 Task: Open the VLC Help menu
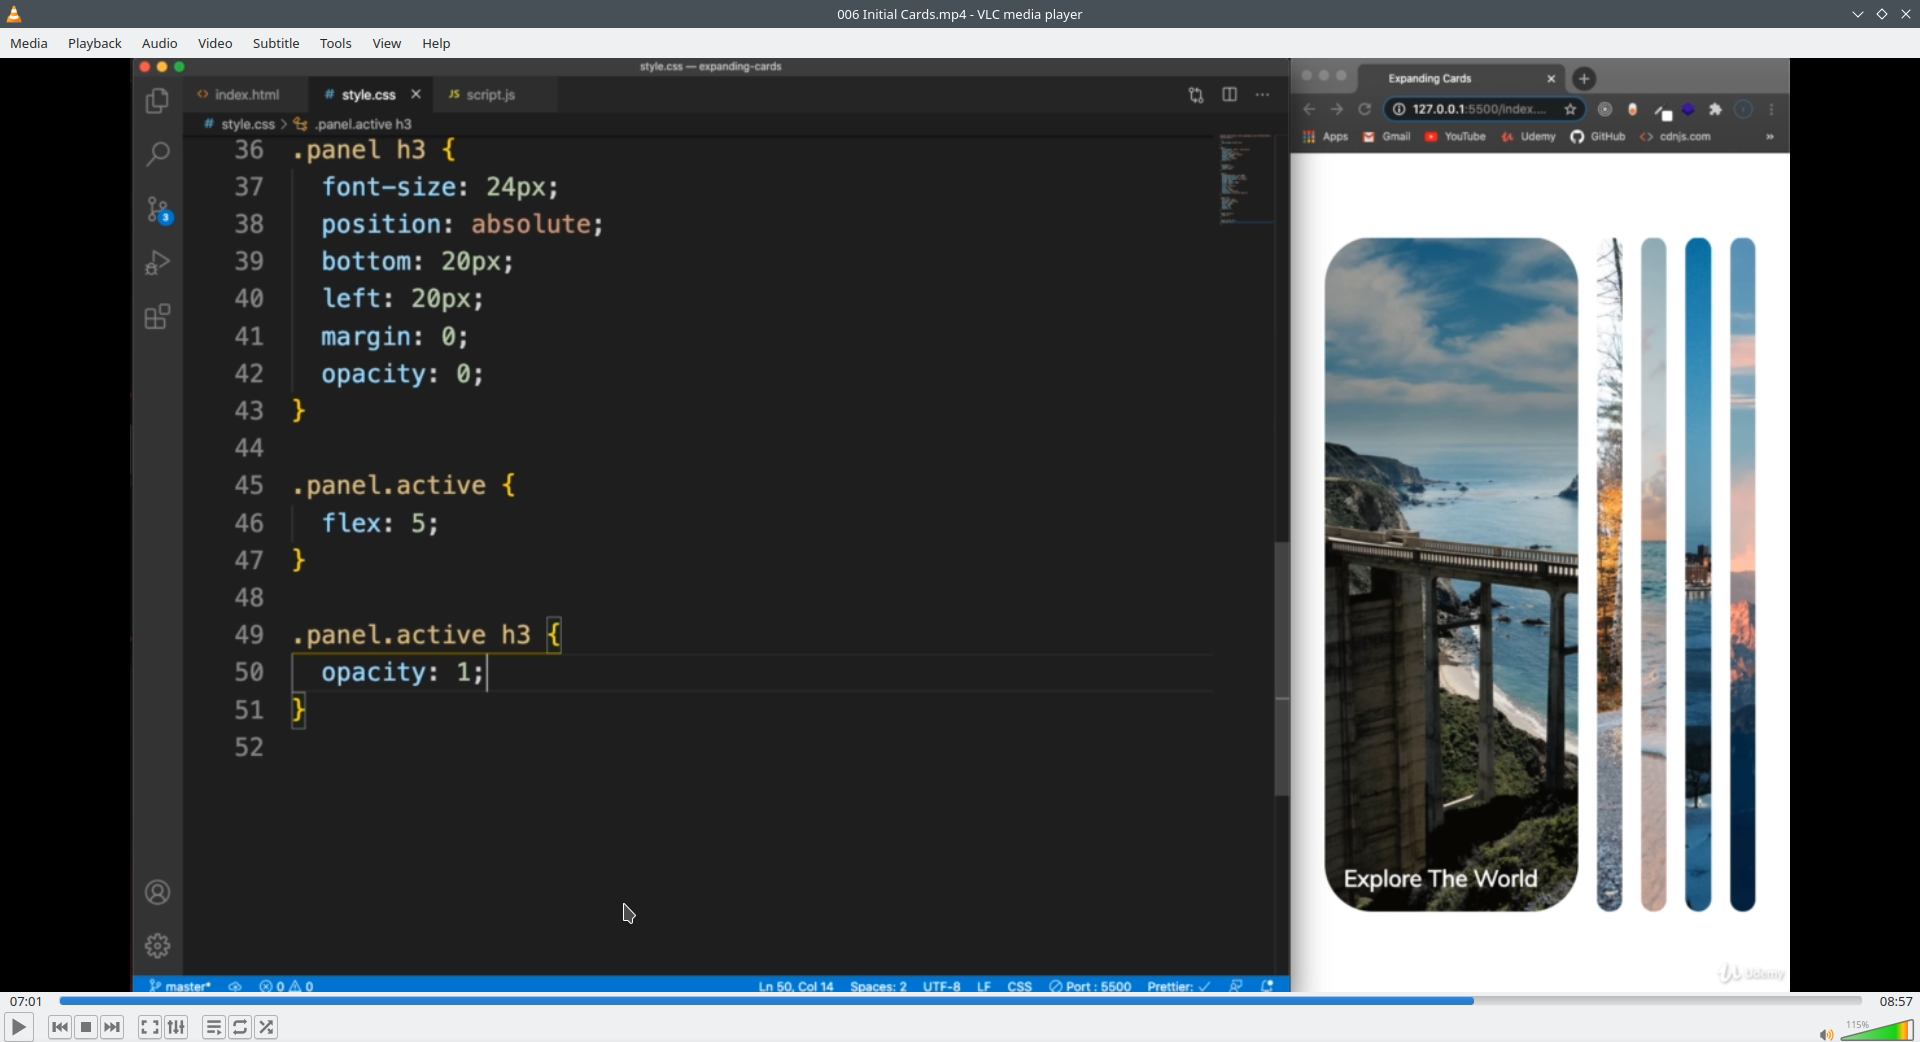click(436, 43)
